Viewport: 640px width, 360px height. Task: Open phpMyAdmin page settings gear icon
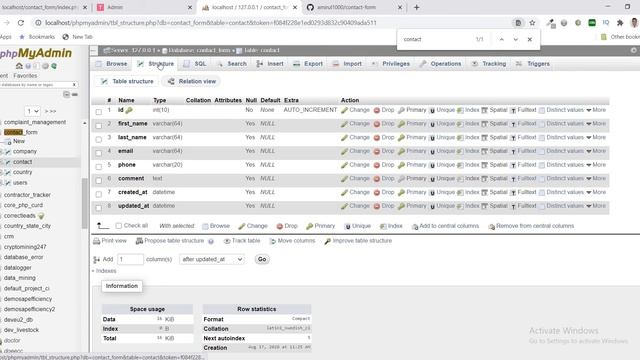pos(633,50)
